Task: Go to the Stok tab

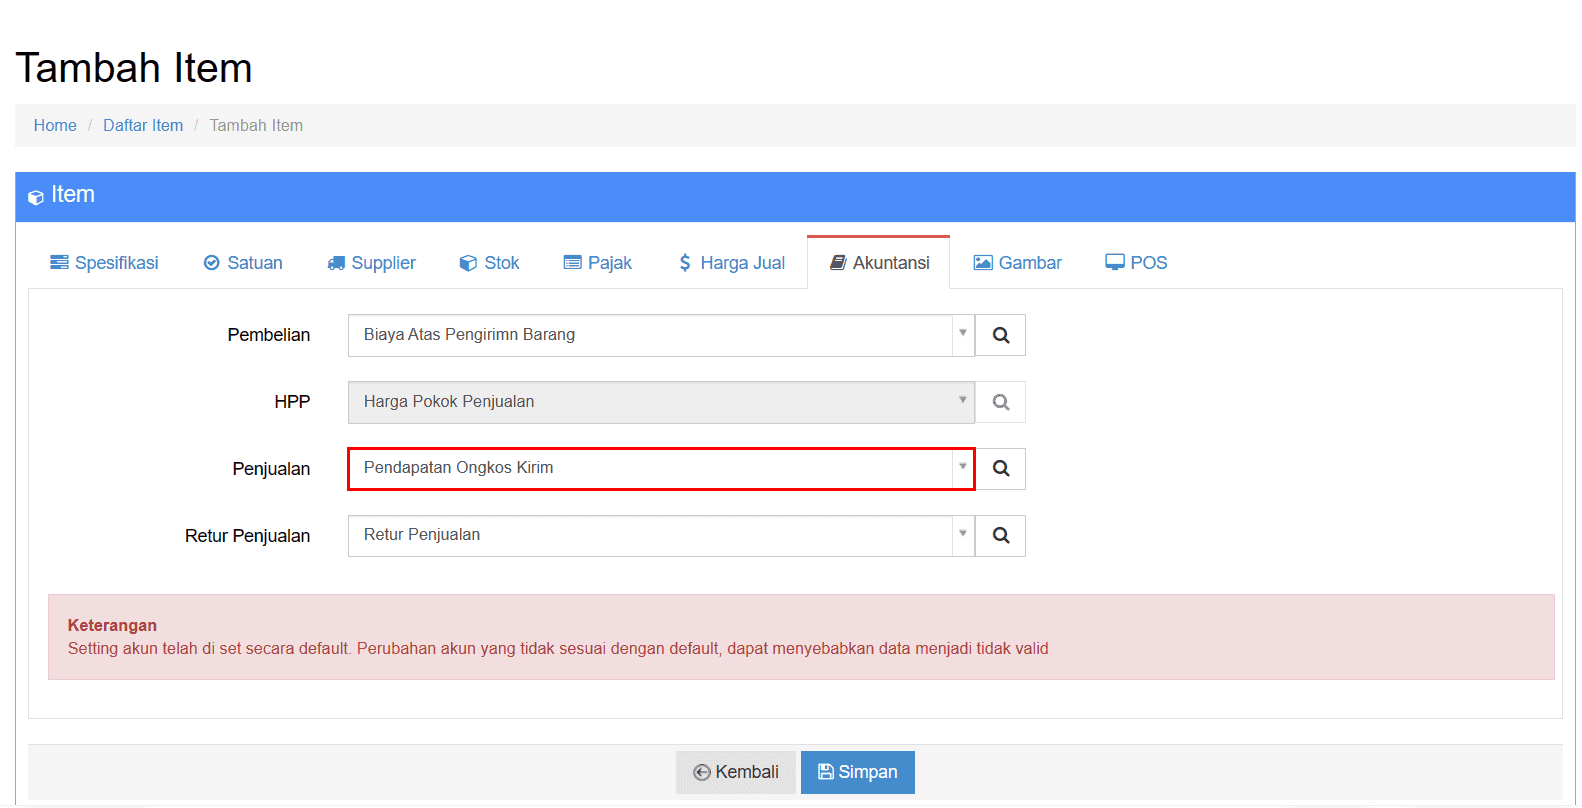Action: click(489, 263)
